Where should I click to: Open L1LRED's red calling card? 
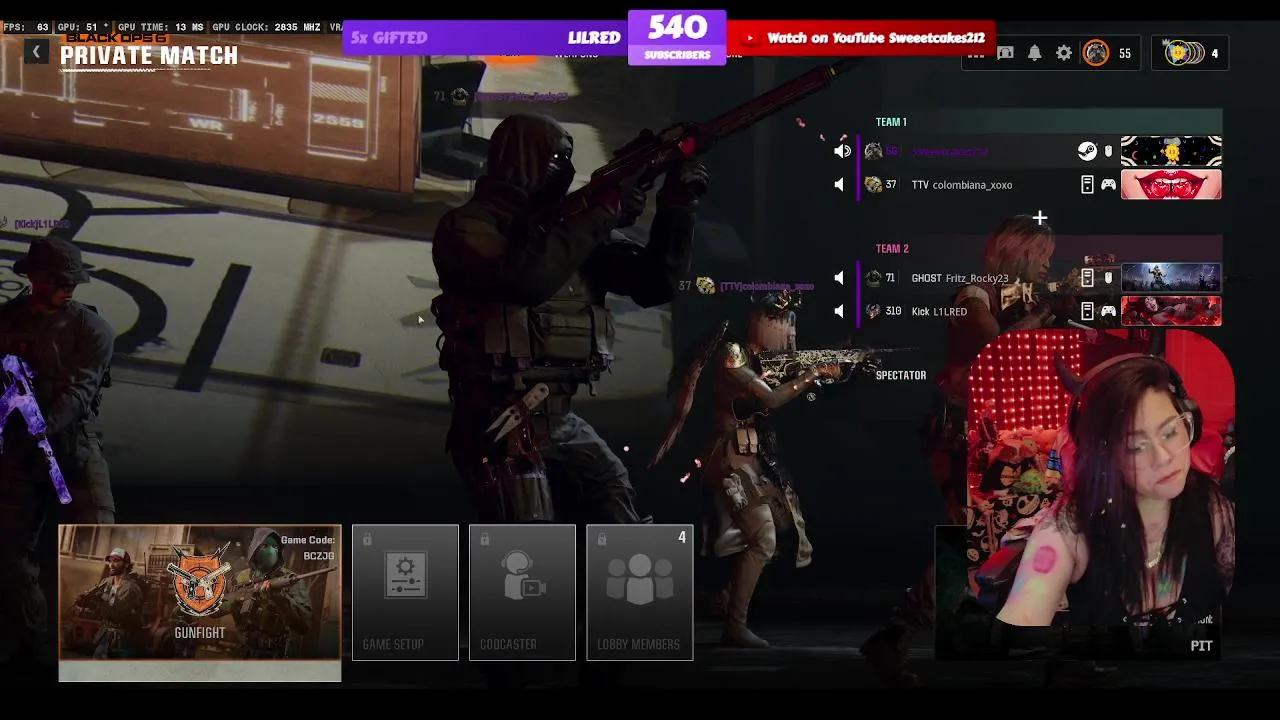pos(1171,311)
